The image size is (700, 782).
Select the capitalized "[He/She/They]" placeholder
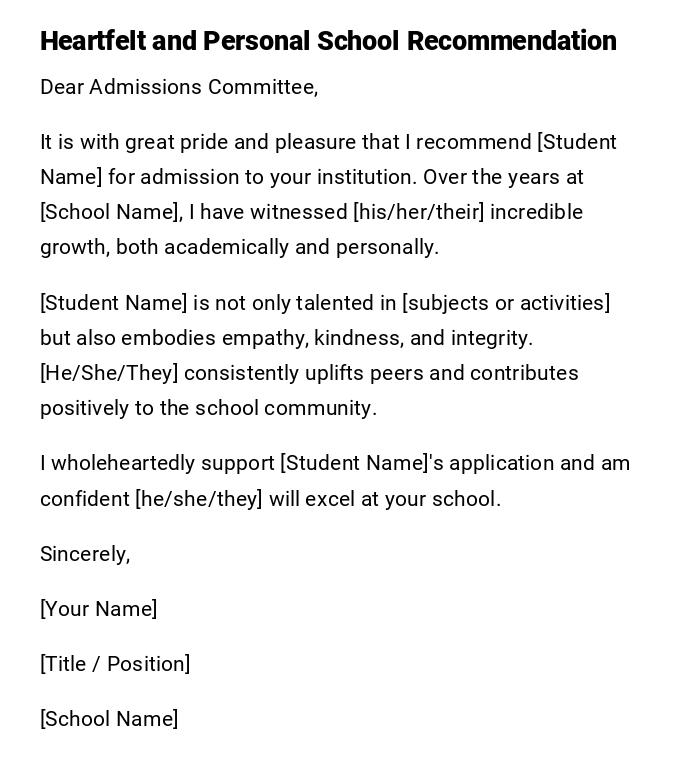[x=109, y=373]
